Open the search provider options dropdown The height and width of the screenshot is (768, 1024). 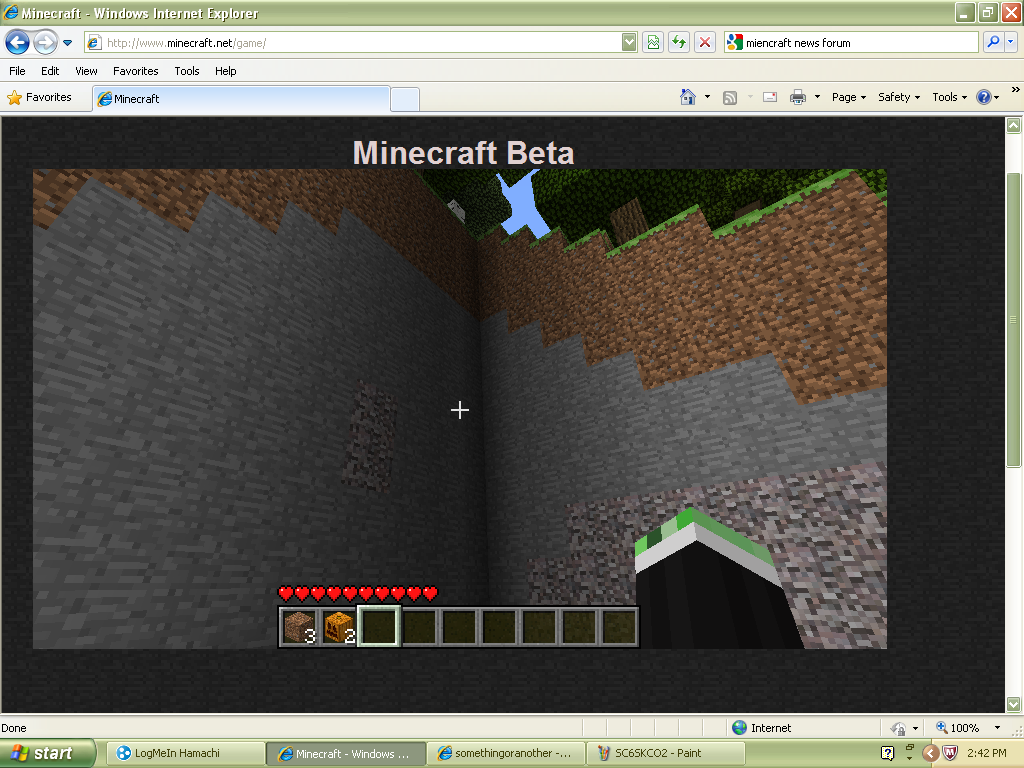click(1010, 42)
